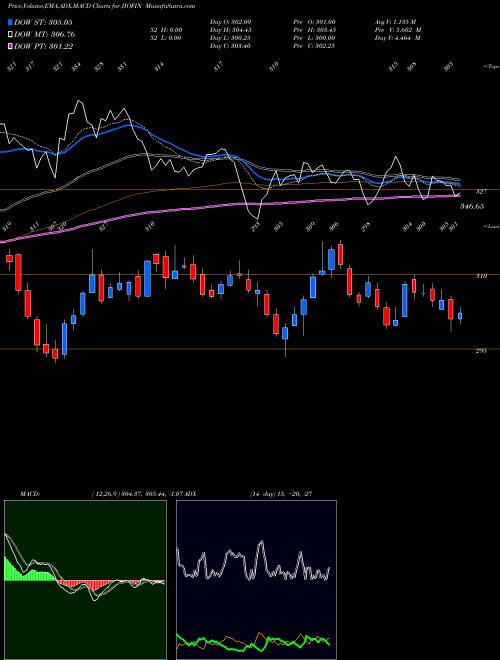Click the 'Day H: 304.45' value
500x660 pixels.
click(230, 30)
